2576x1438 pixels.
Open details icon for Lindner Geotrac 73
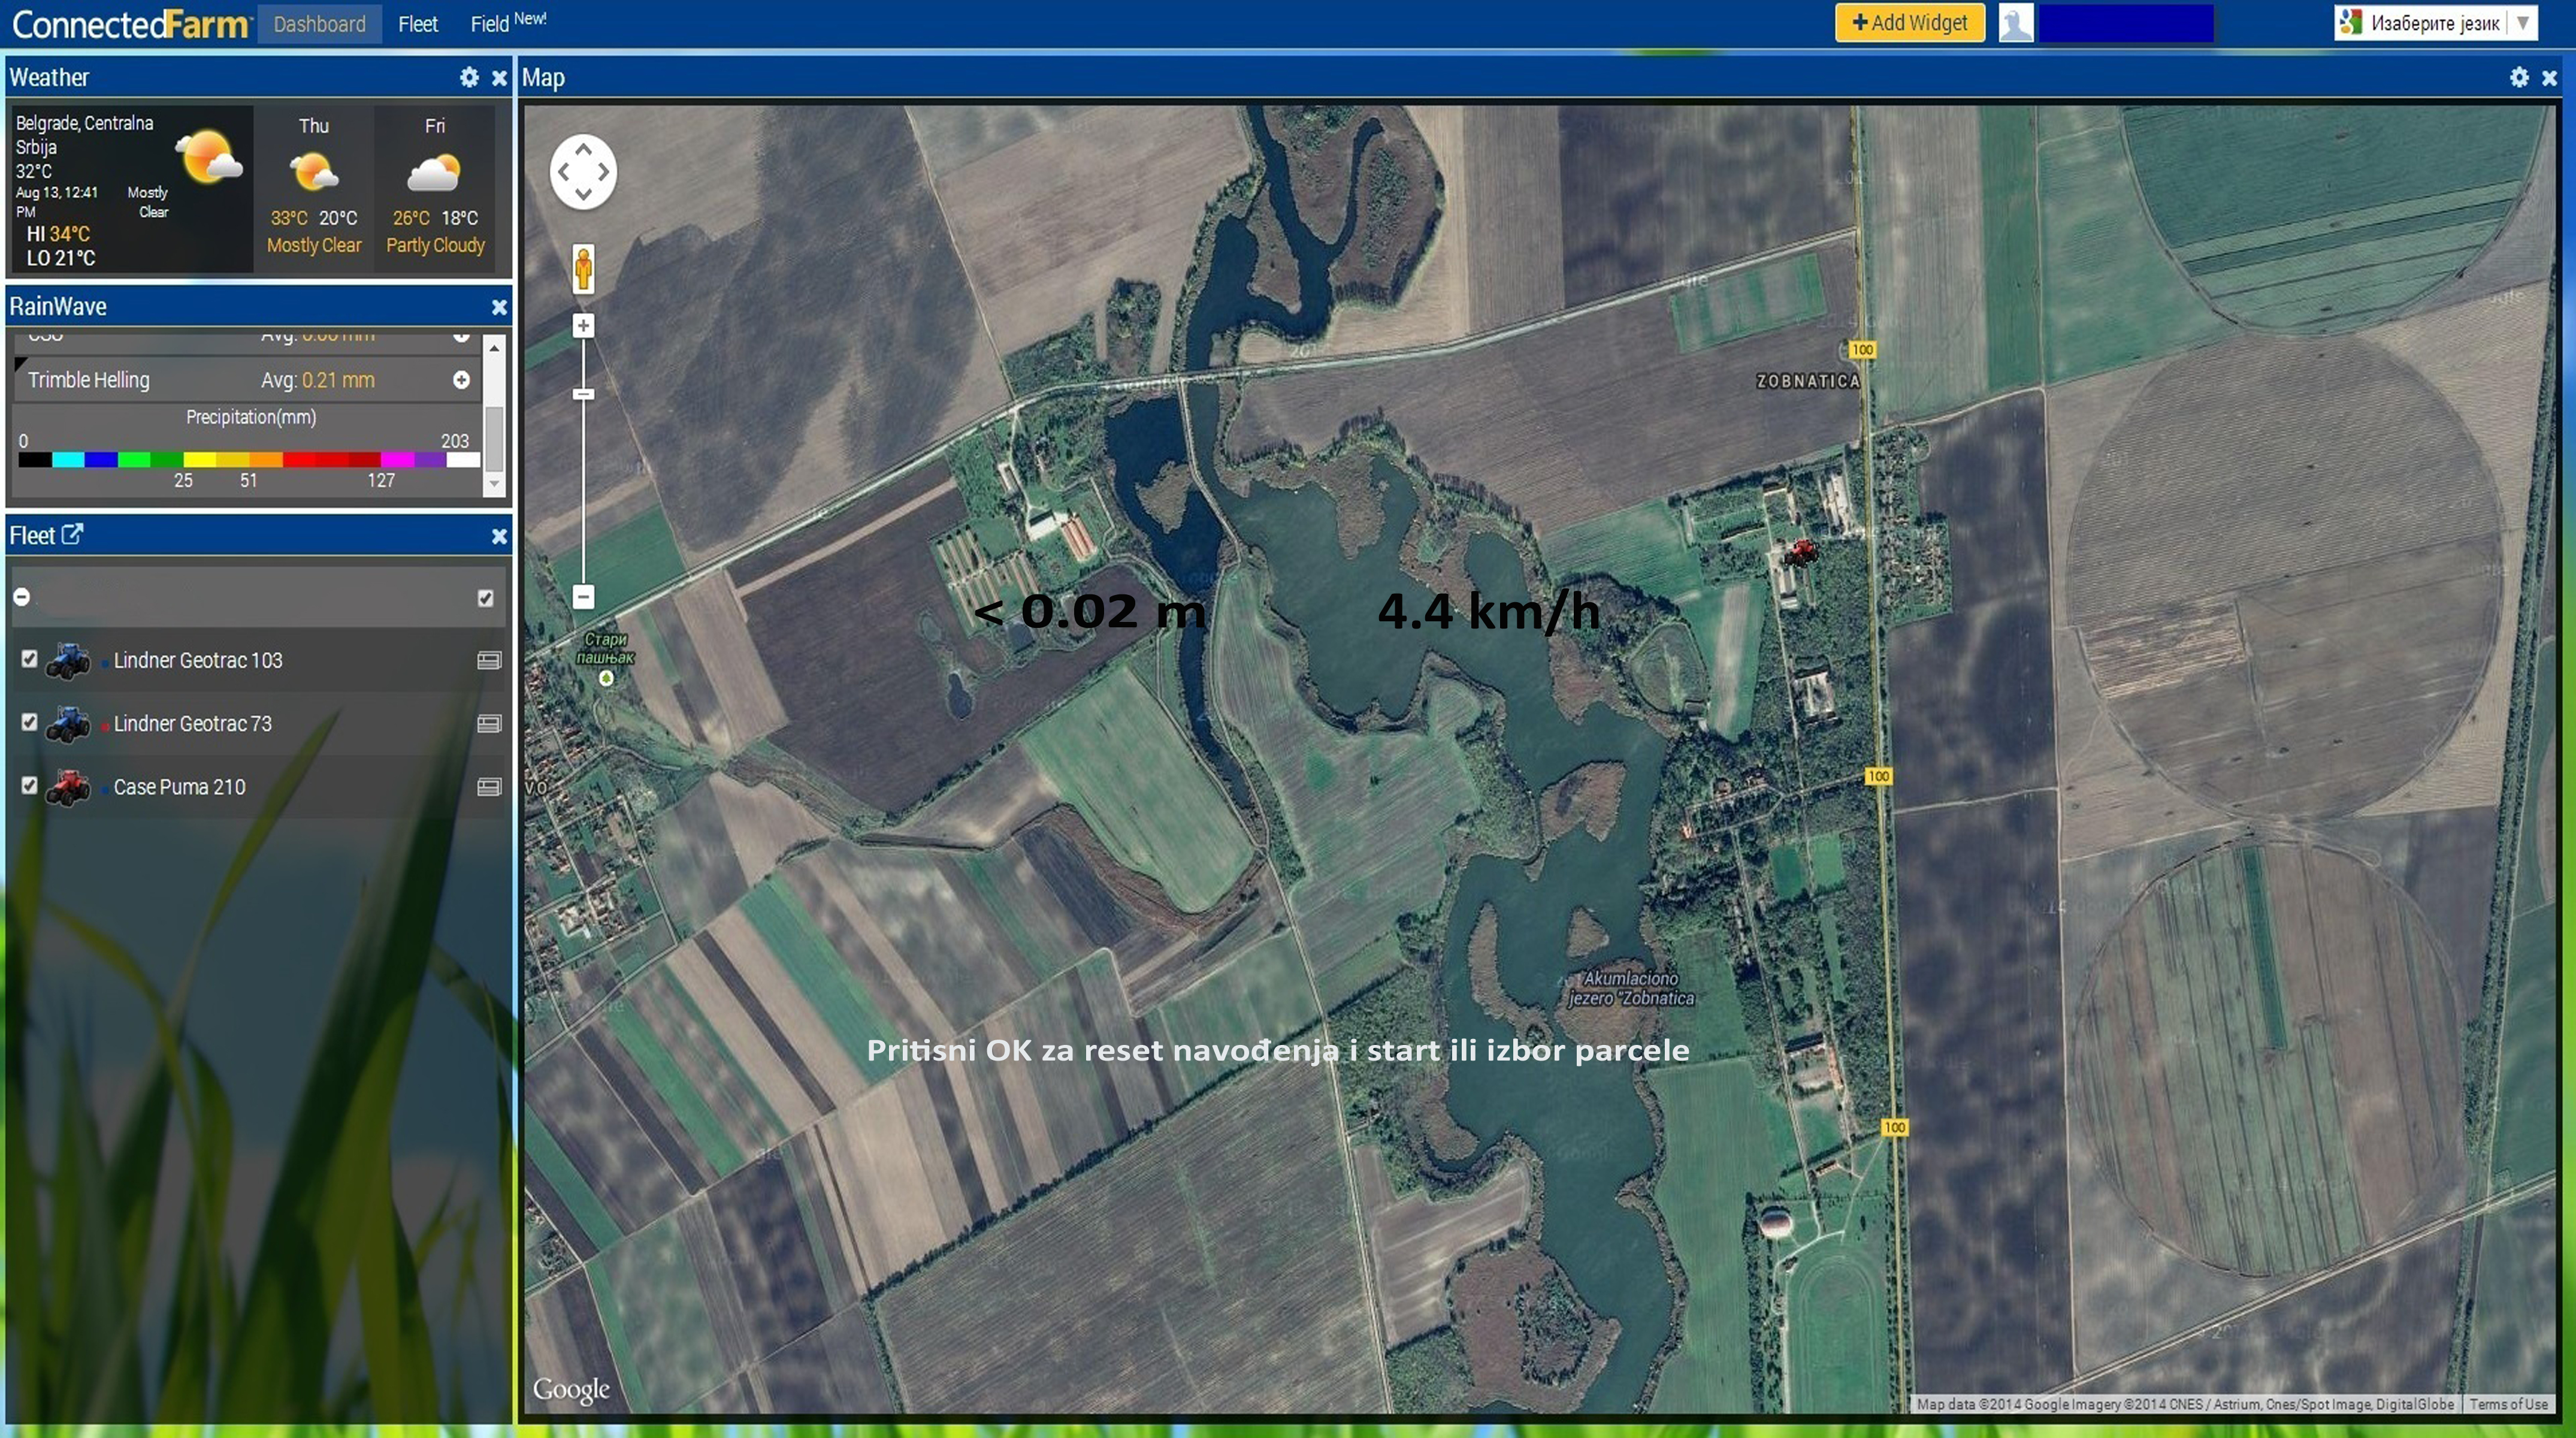coord(489,723)
